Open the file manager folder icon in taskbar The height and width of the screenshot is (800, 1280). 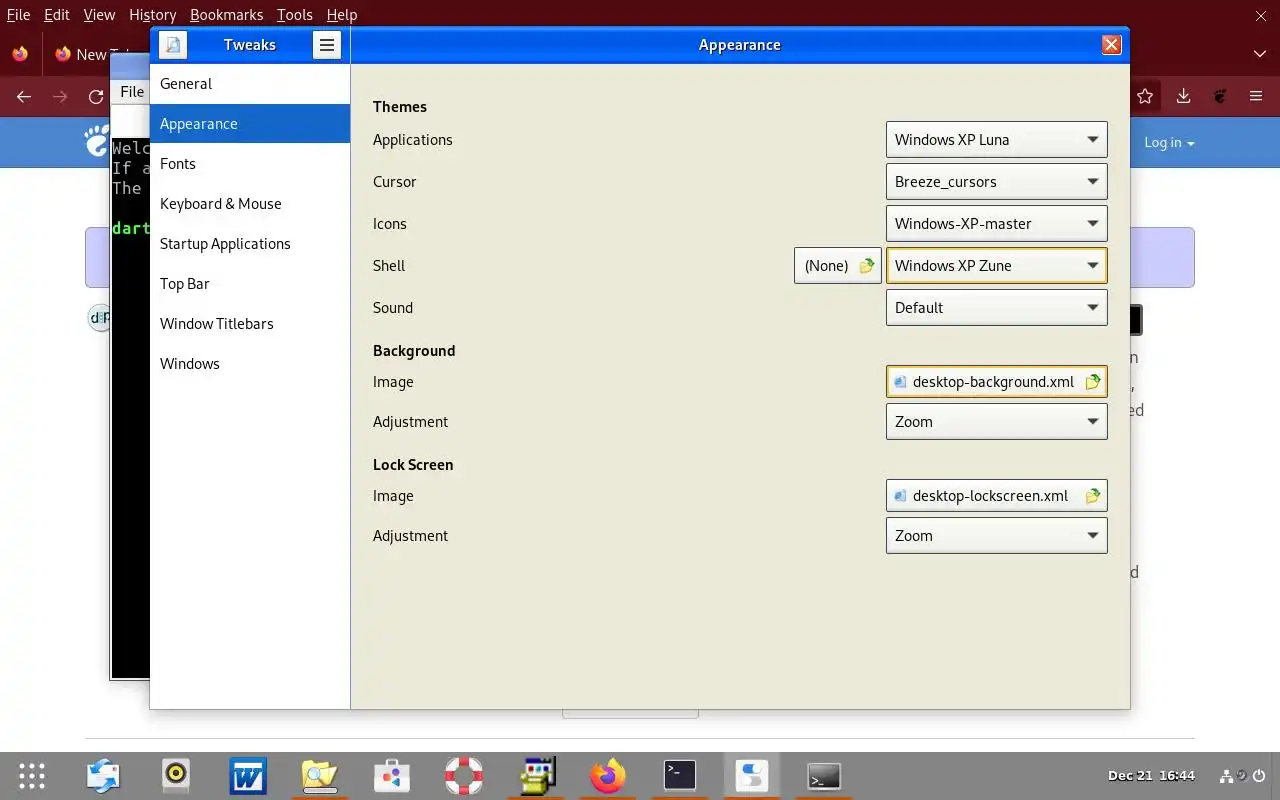(320, 776)
